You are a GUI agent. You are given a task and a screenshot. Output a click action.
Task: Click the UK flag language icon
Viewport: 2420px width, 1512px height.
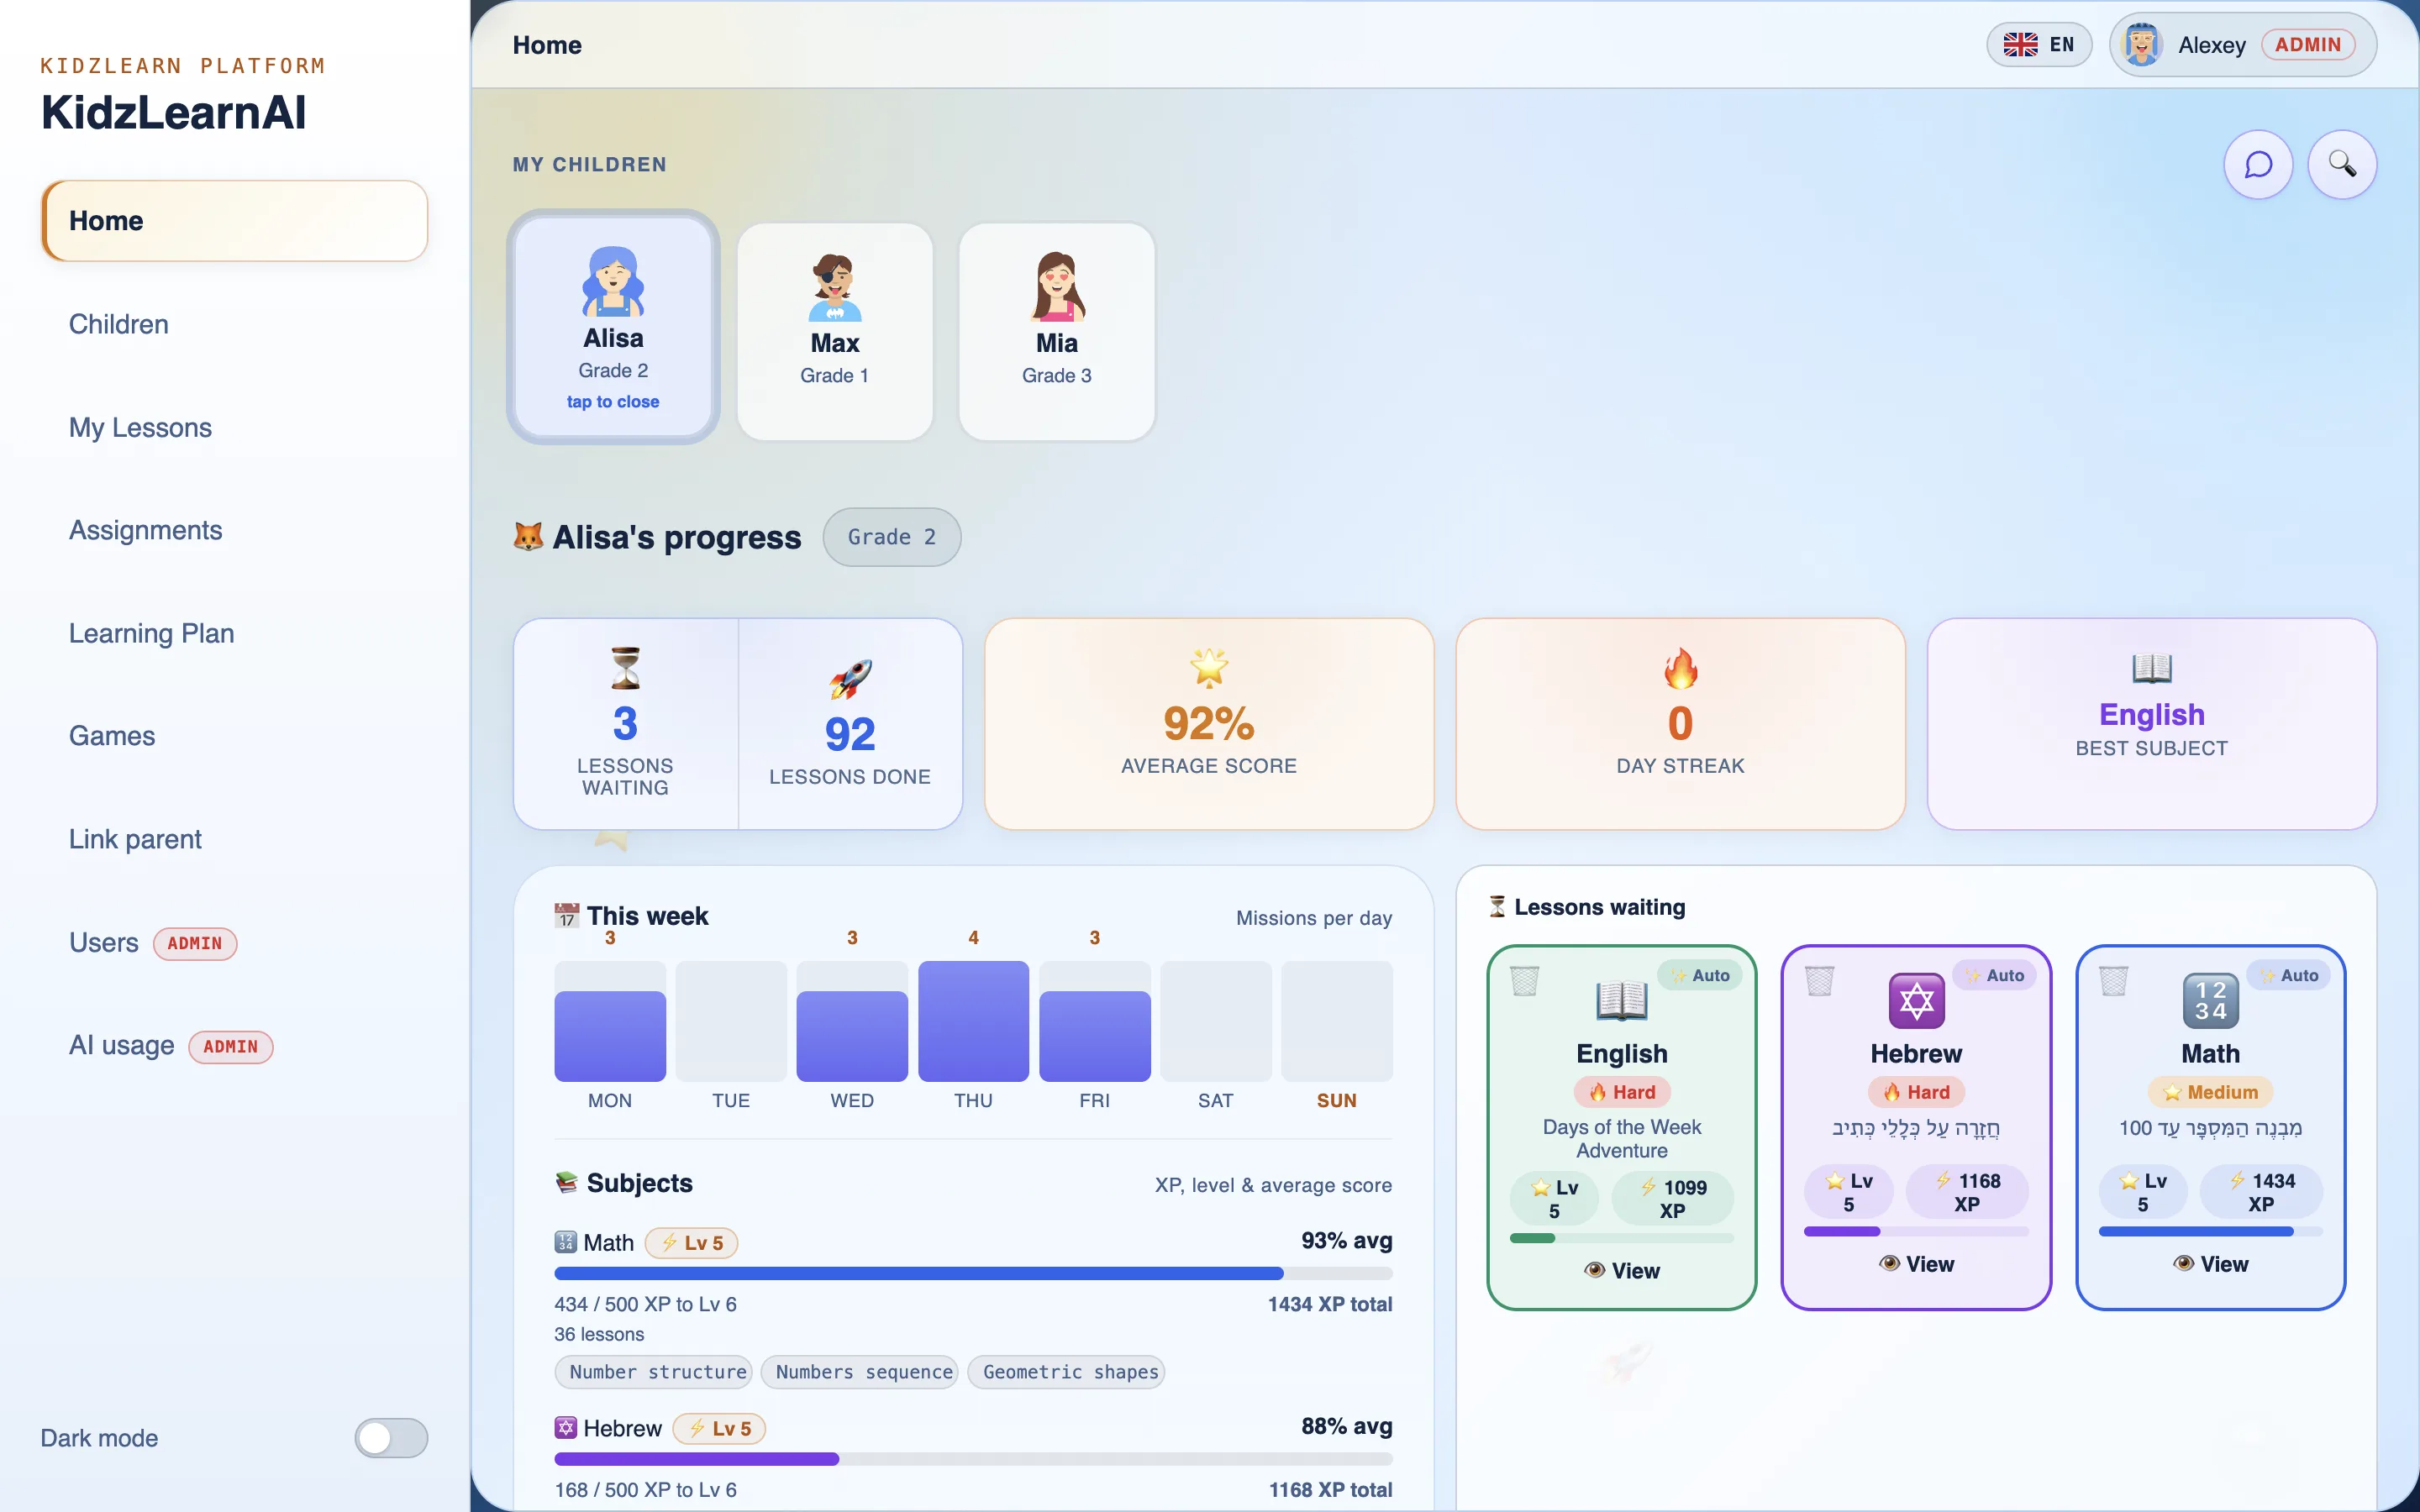tap(2020, 45)
